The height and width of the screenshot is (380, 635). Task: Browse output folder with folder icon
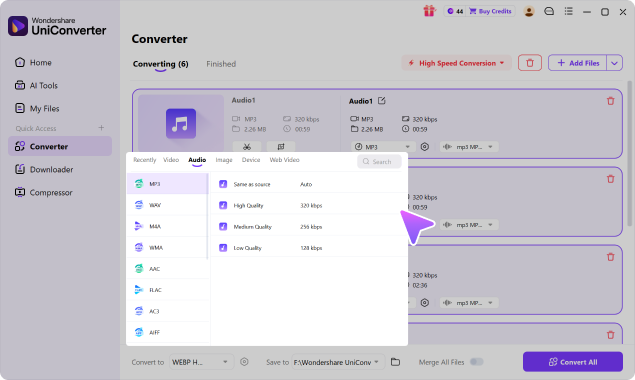(395, 362)
